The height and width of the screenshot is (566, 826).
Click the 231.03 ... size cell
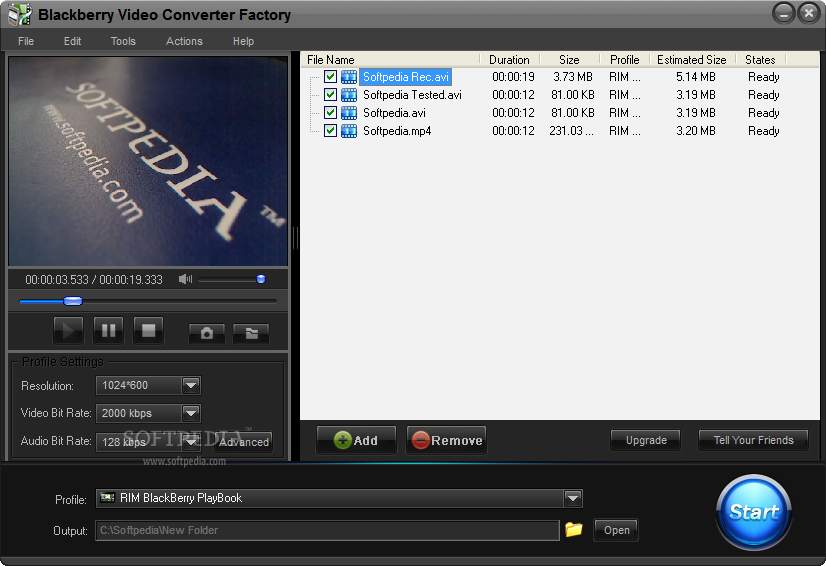572,131
